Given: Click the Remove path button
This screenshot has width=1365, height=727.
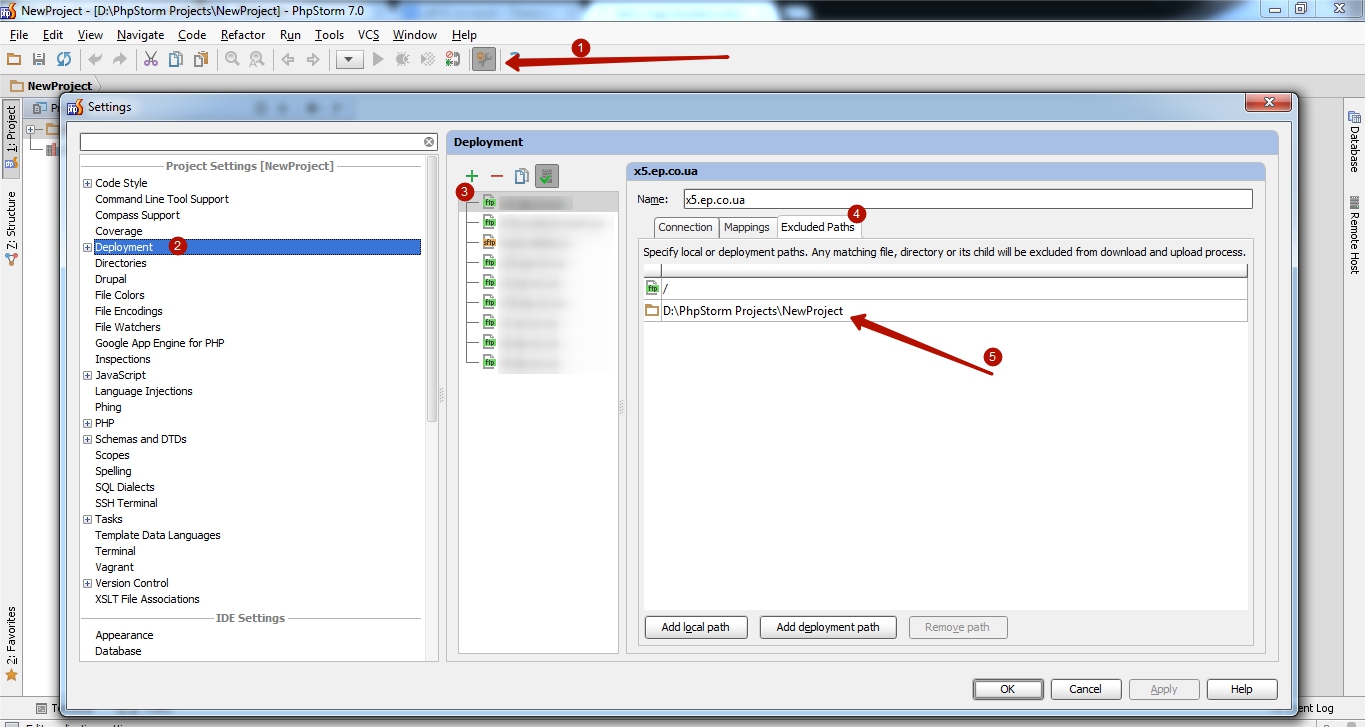Looking at the screenshot, I should pyautogui.click(x=957, y=627).
